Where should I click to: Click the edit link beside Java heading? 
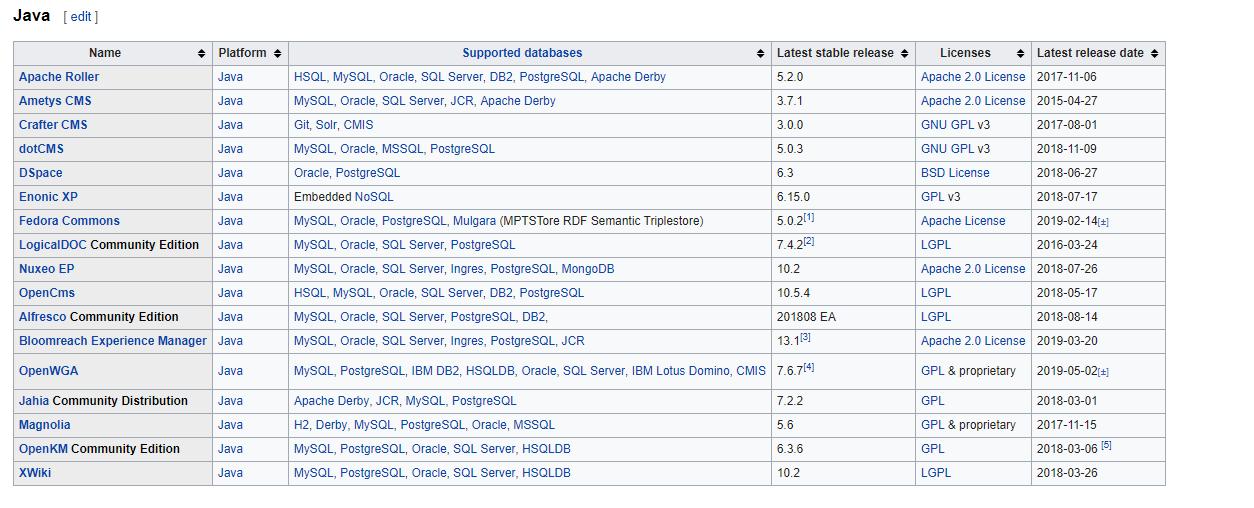click(80, 17)
